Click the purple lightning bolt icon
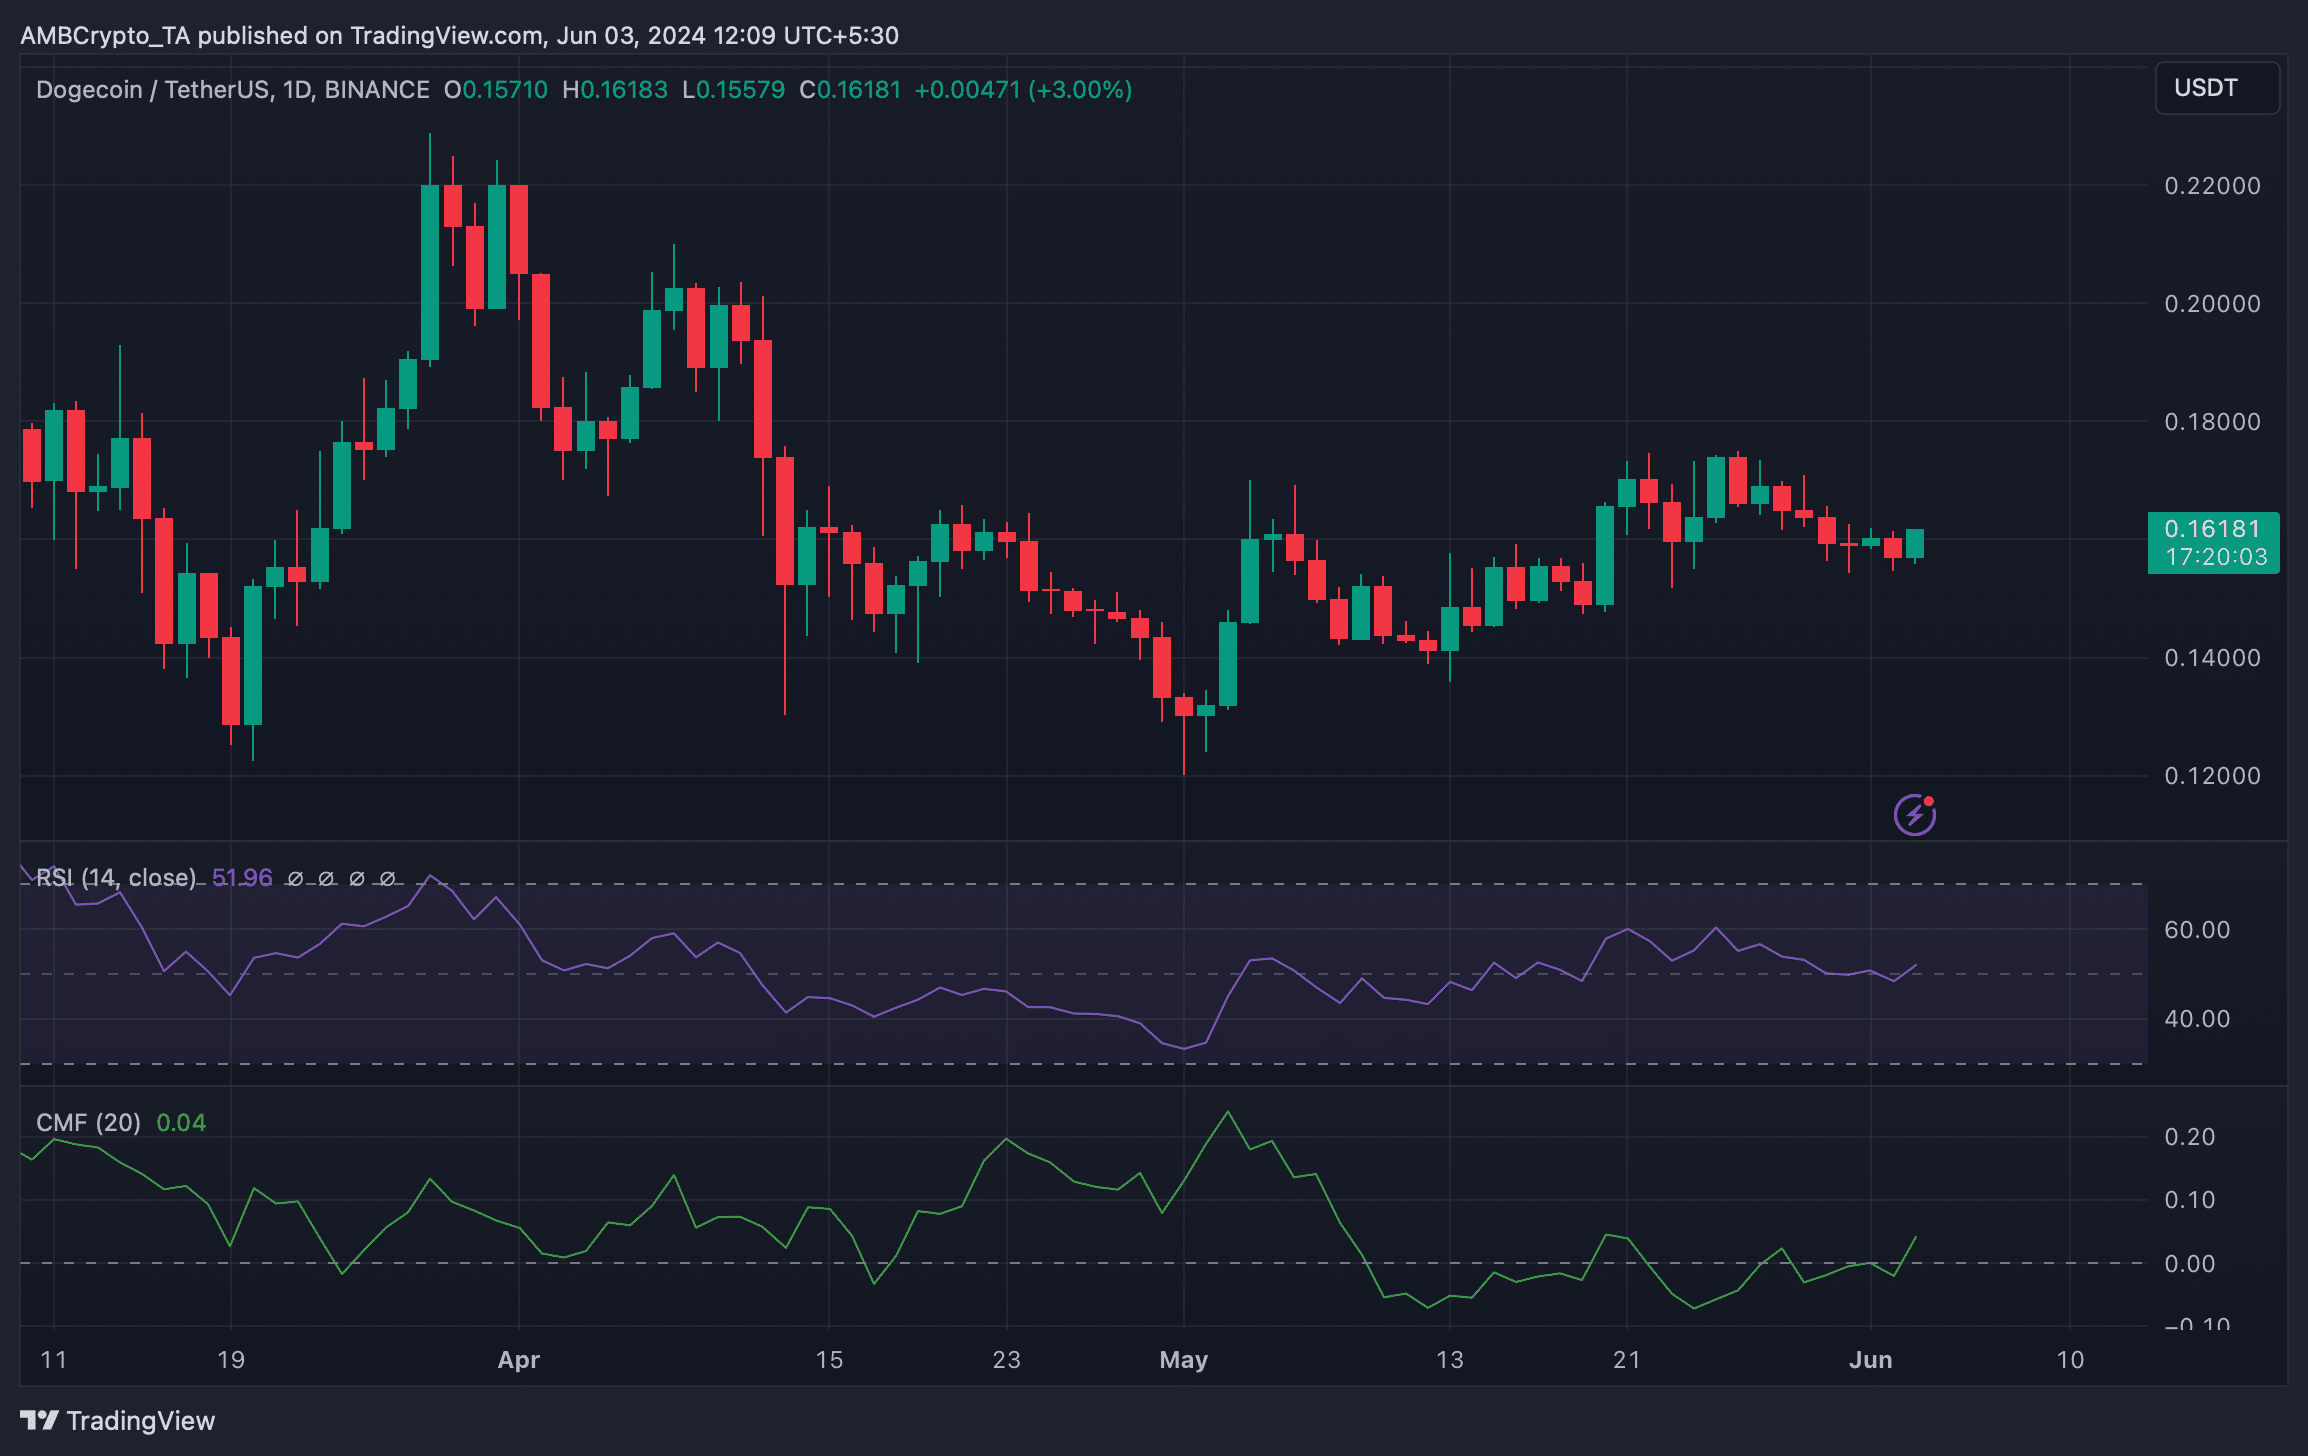Screen dimensions: 2308x1456 point(1914,815)
